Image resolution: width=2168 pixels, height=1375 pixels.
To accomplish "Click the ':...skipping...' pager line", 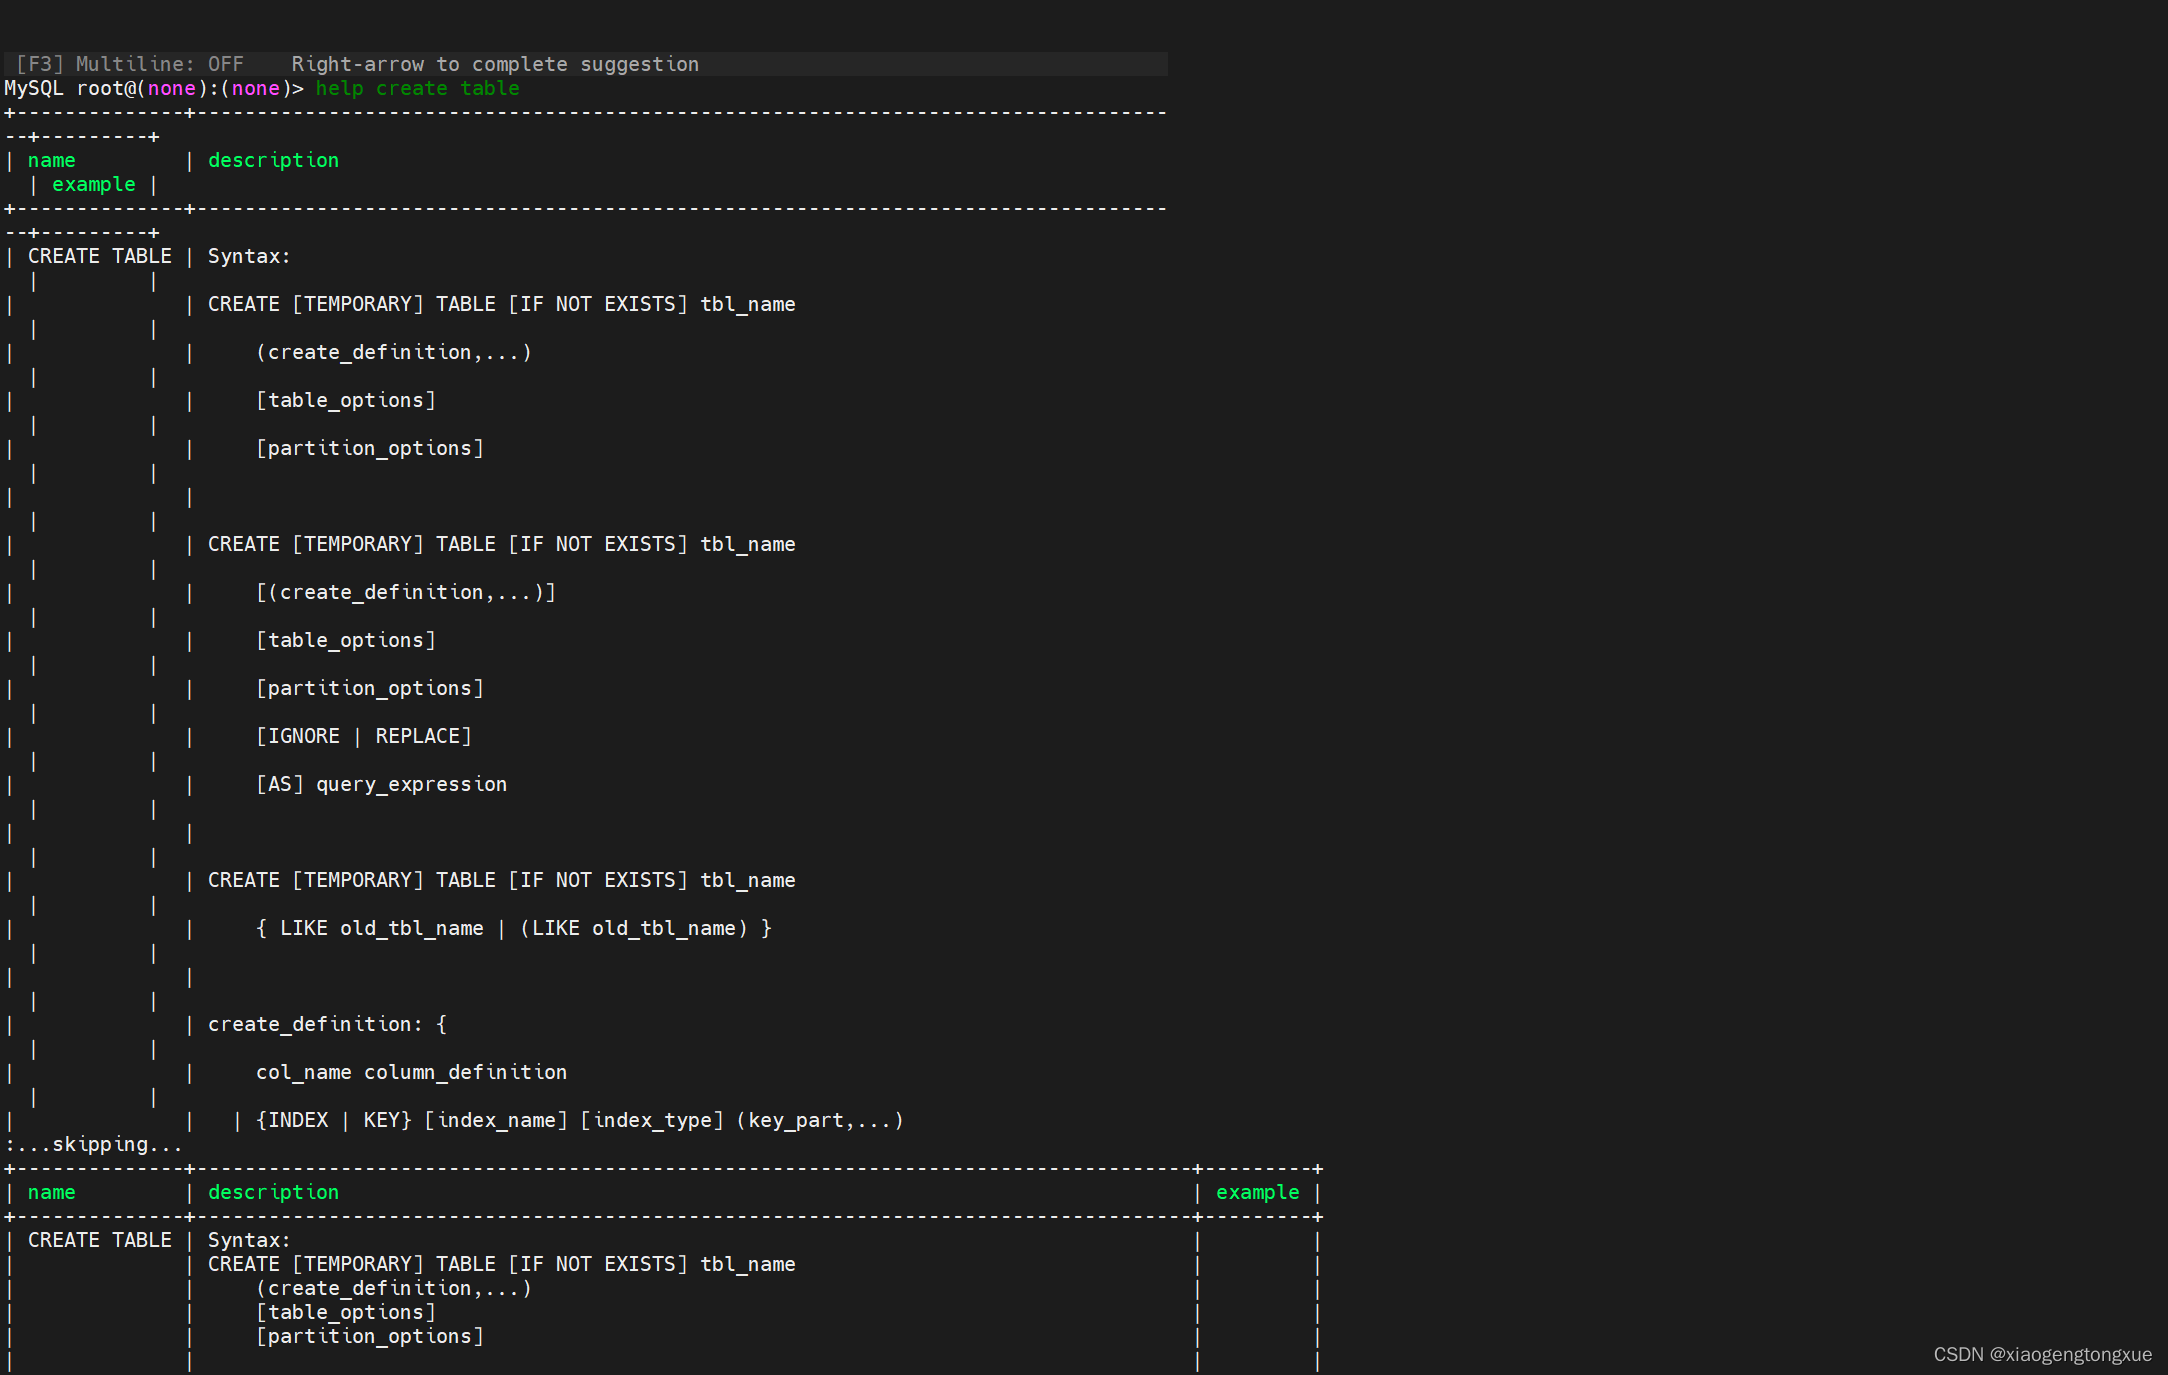I will tap(94, 1144).
